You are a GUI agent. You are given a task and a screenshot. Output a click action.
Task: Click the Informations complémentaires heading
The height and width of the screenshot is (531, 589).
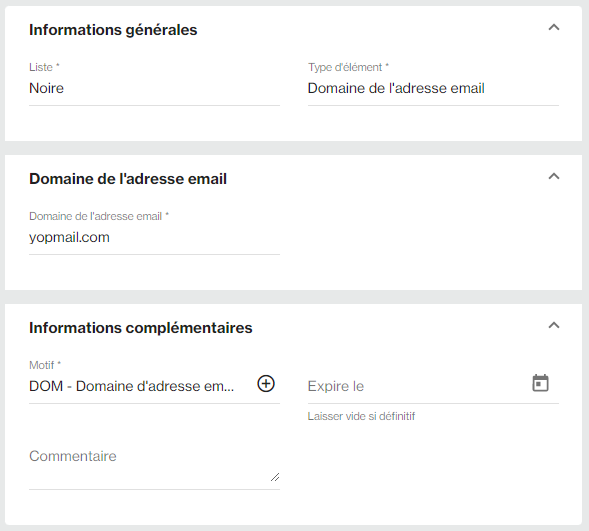pos(141,328)
